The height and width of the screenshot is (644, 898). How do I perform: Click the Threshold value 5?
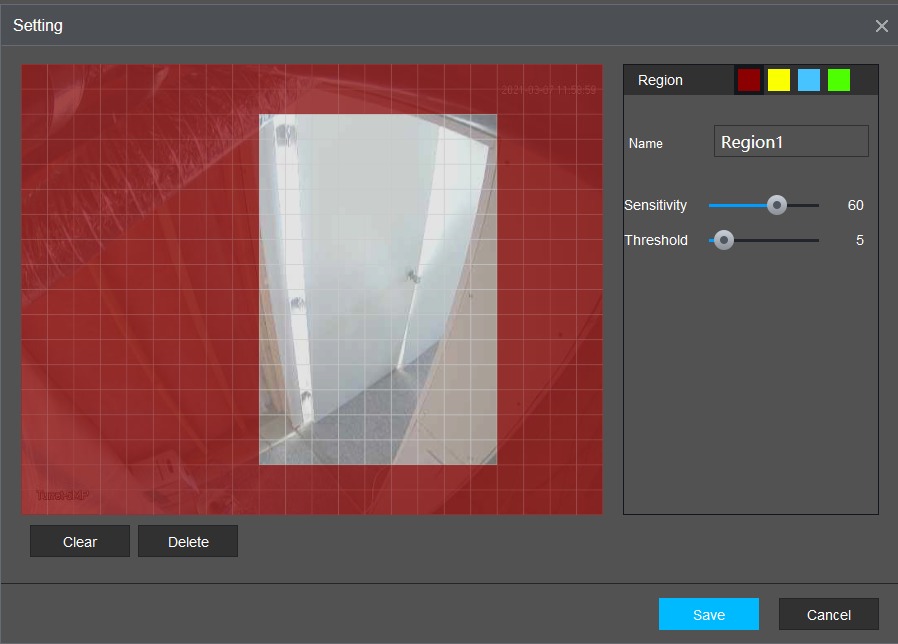859,240
